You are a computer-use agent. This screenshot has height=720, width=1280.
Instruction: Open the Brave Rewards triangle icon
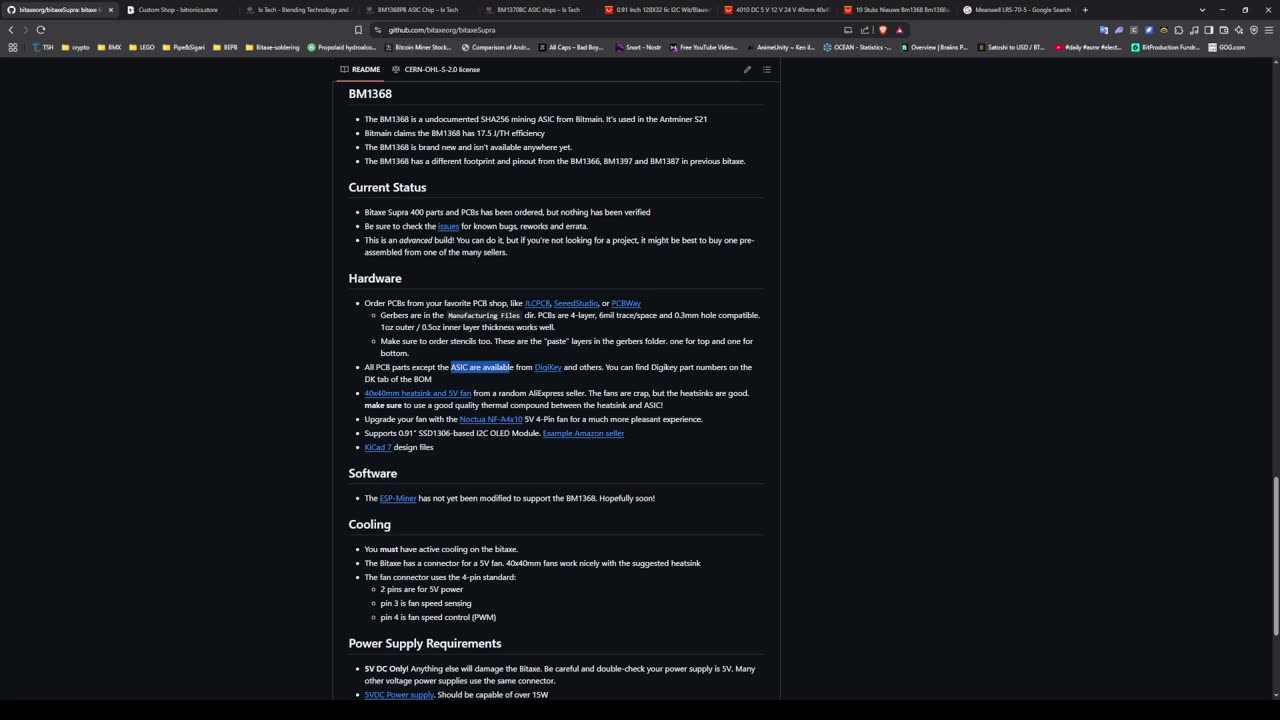900,30
